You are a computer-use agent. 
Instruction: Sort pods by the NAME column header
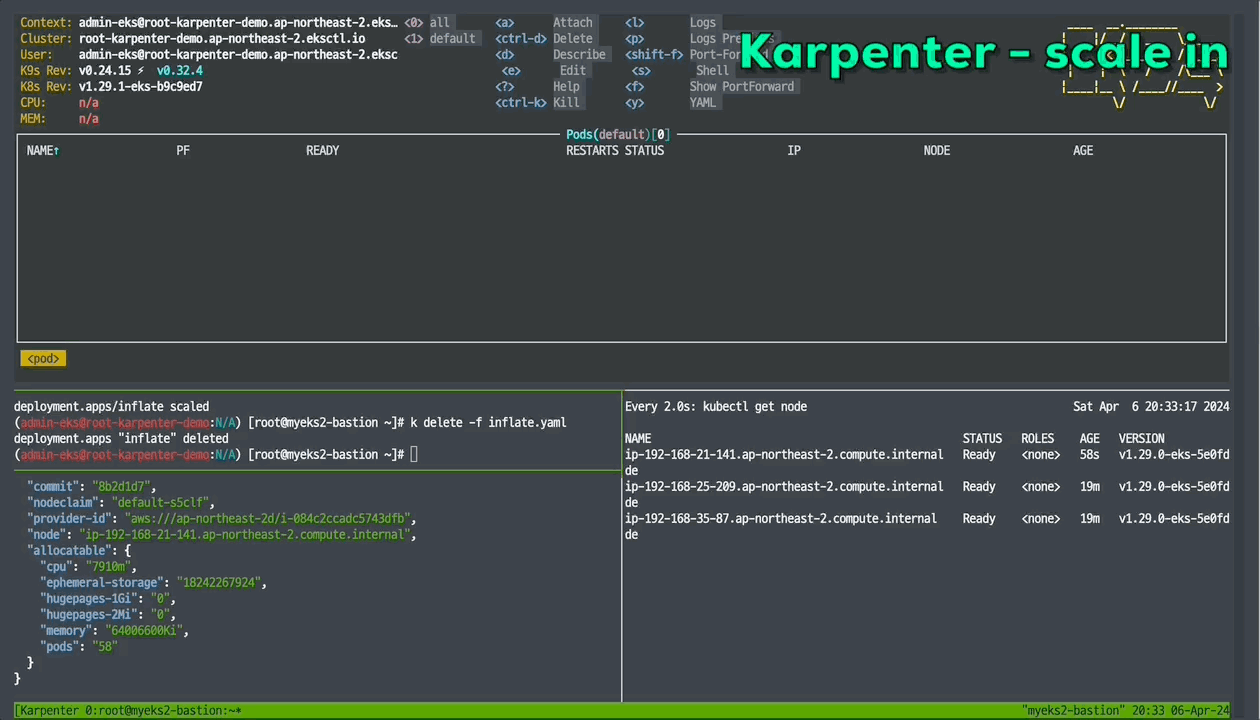tap(43, 150)
